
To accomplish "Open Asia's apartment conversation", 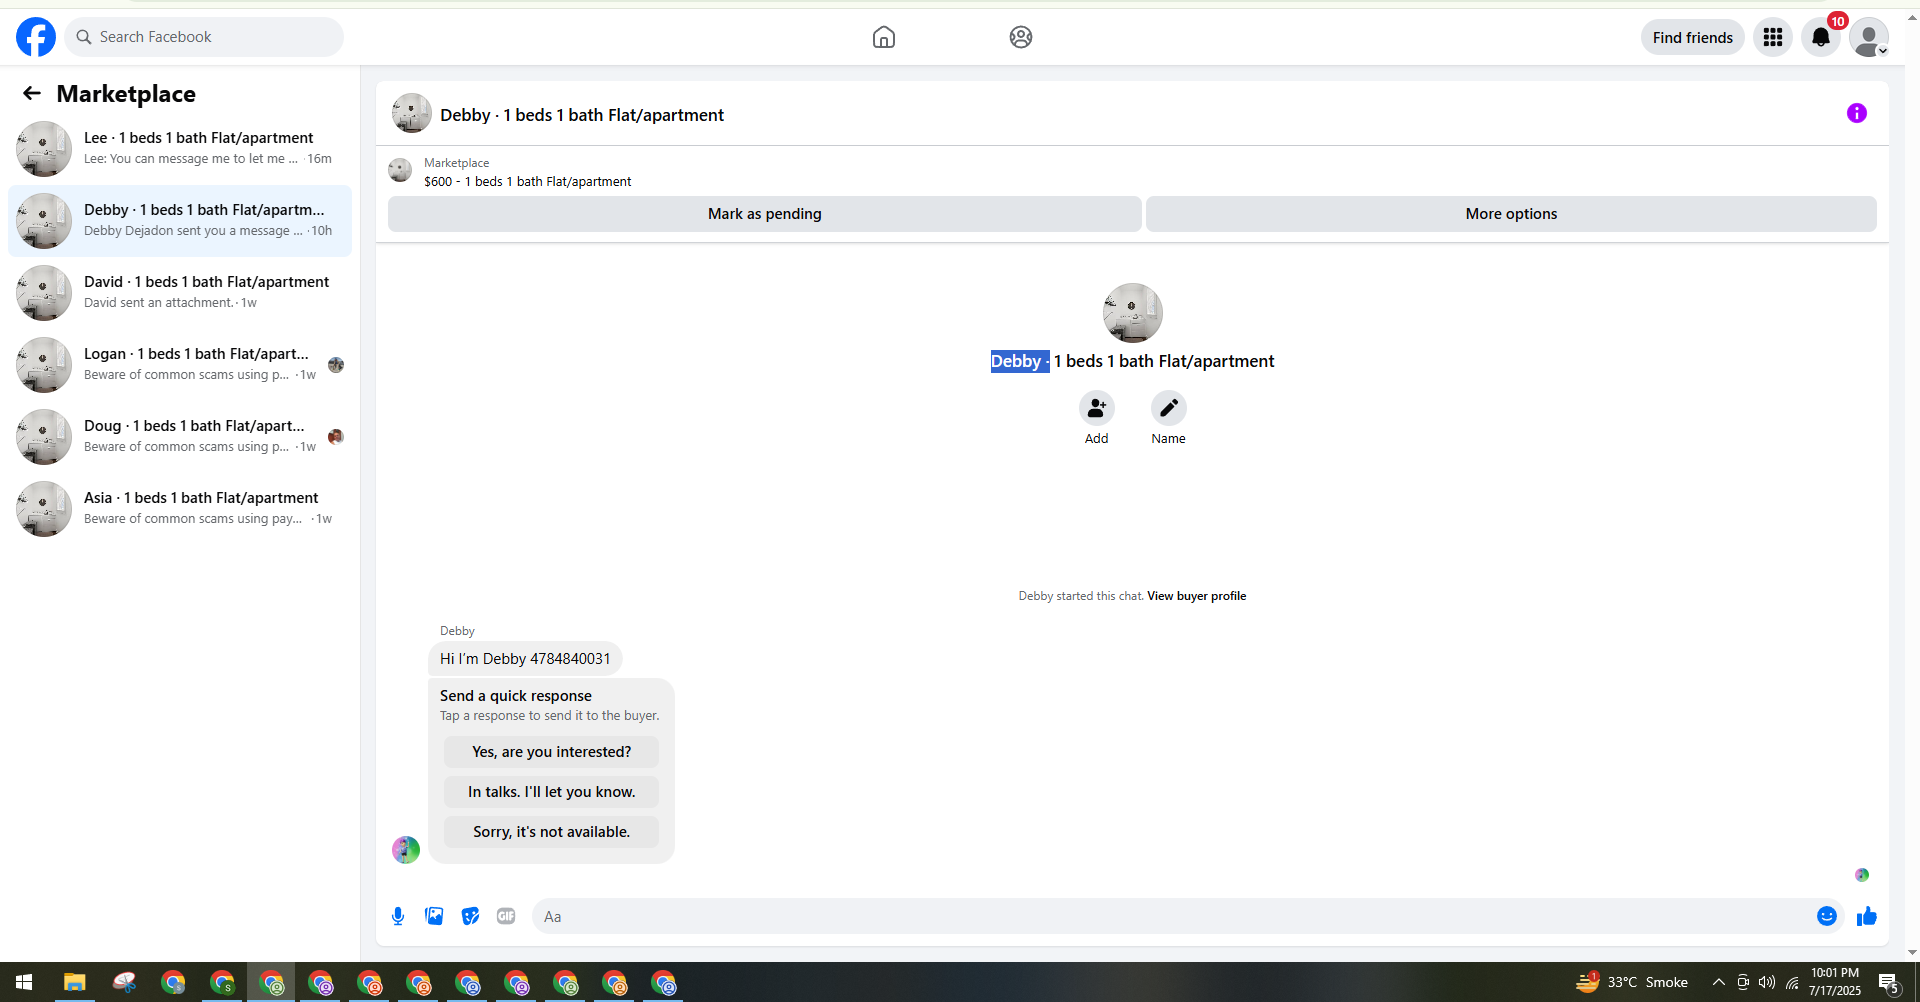I will pos(180,509).
